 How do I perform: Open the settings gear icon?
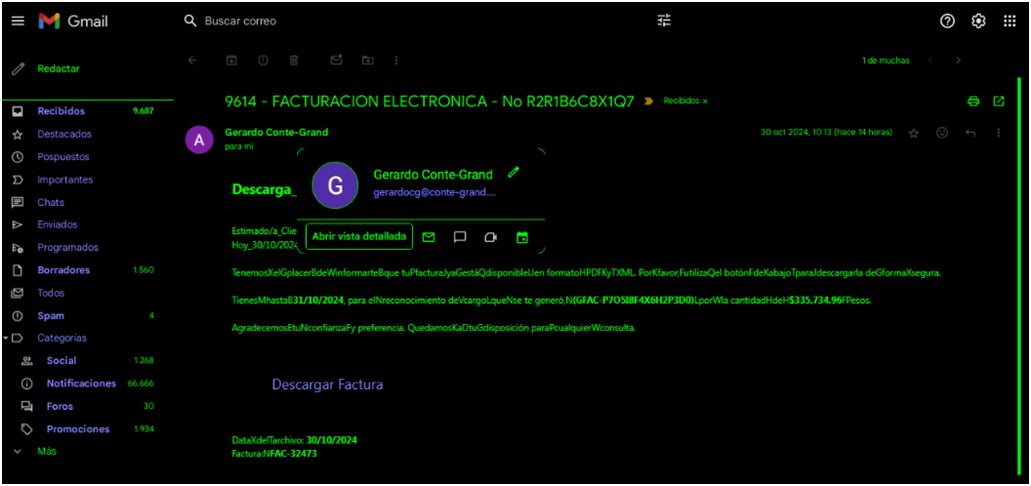click(978, 21)
